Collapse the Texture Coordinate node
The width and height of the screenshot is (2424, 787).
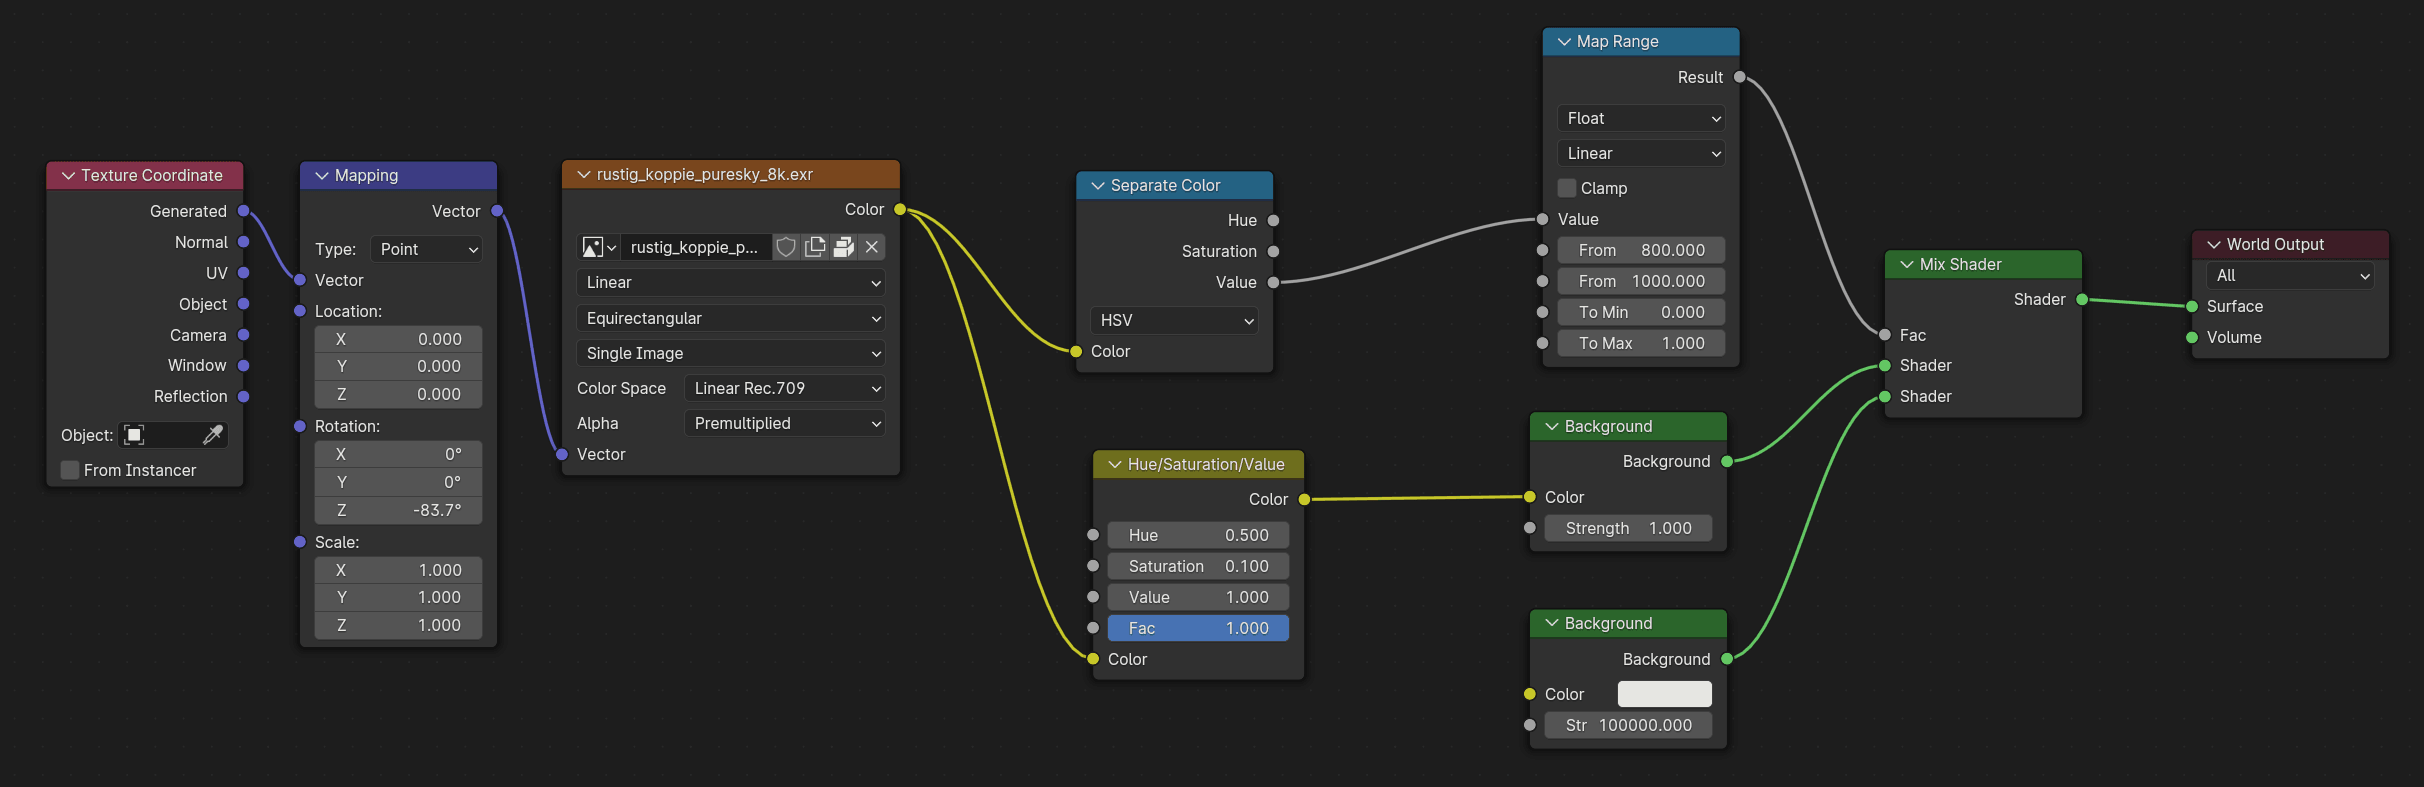69,175
